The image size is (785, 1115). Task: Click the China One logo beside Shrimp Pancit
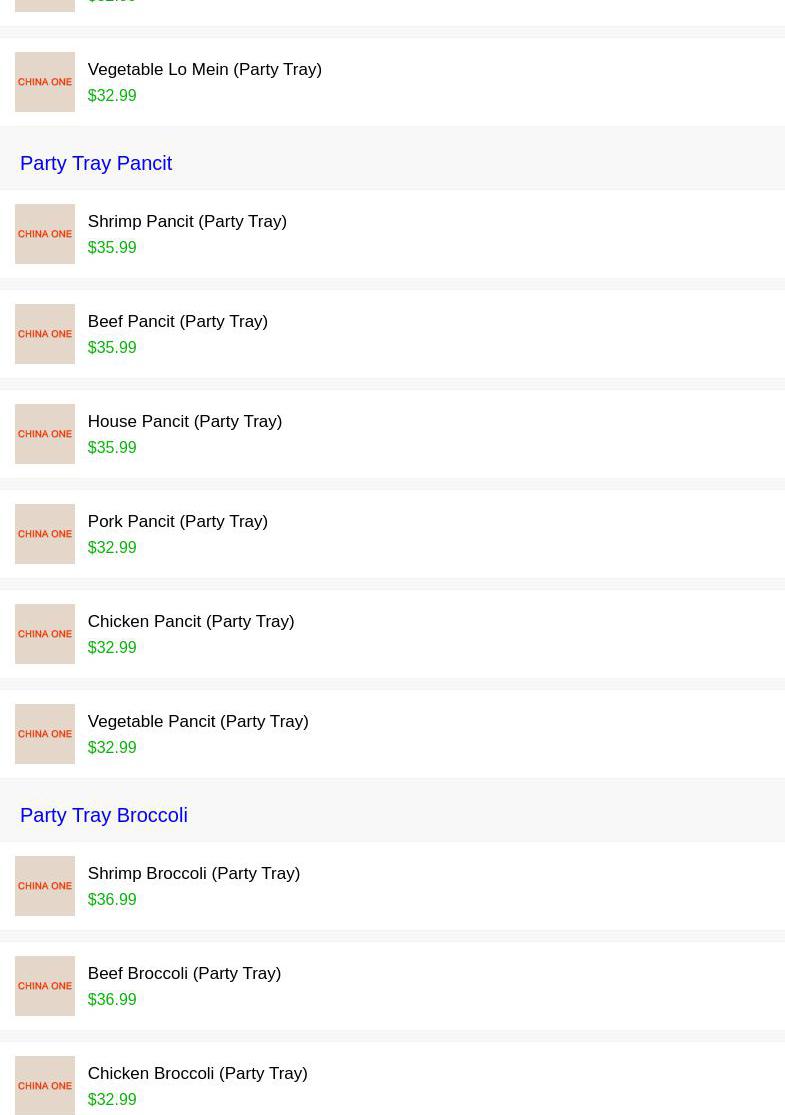[45, 234]
